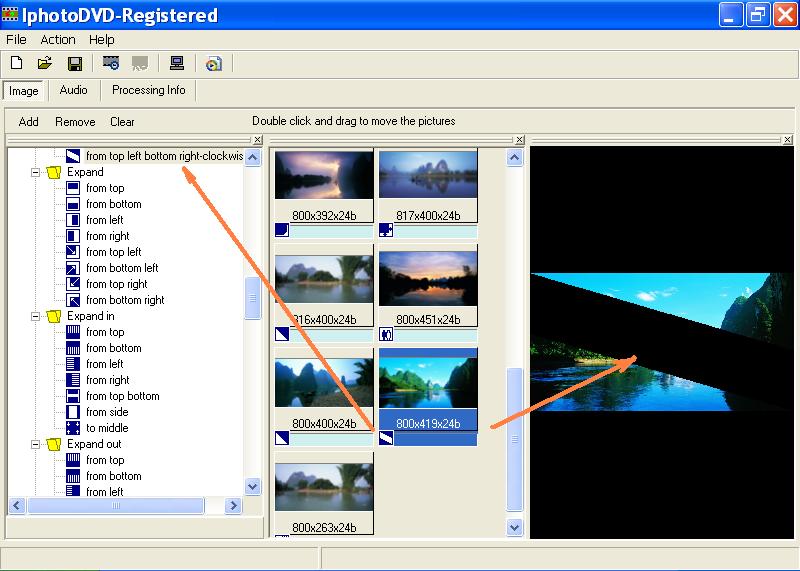This screenshot has height=571, width=800.
Task: Switch to the Image tab
Action: pyautogui.click(x=23, y=91)
